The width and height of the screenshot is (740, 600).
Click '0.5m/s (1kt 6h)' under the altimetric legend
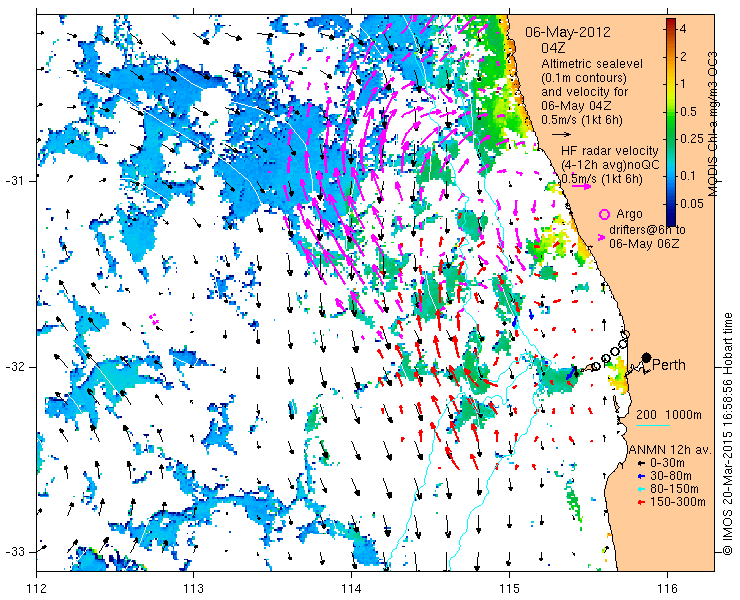581,120
